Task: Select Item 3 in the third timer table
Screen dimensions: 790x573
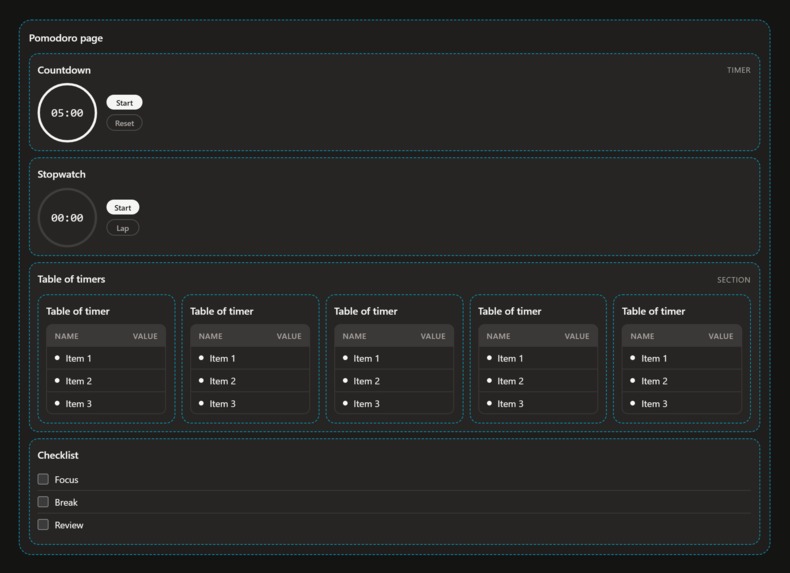Action: (x=394, y=404)
